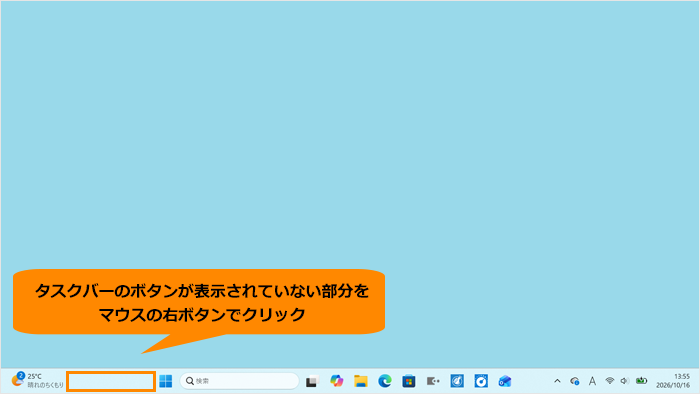Launch Copilot from the taskbar

337,381
